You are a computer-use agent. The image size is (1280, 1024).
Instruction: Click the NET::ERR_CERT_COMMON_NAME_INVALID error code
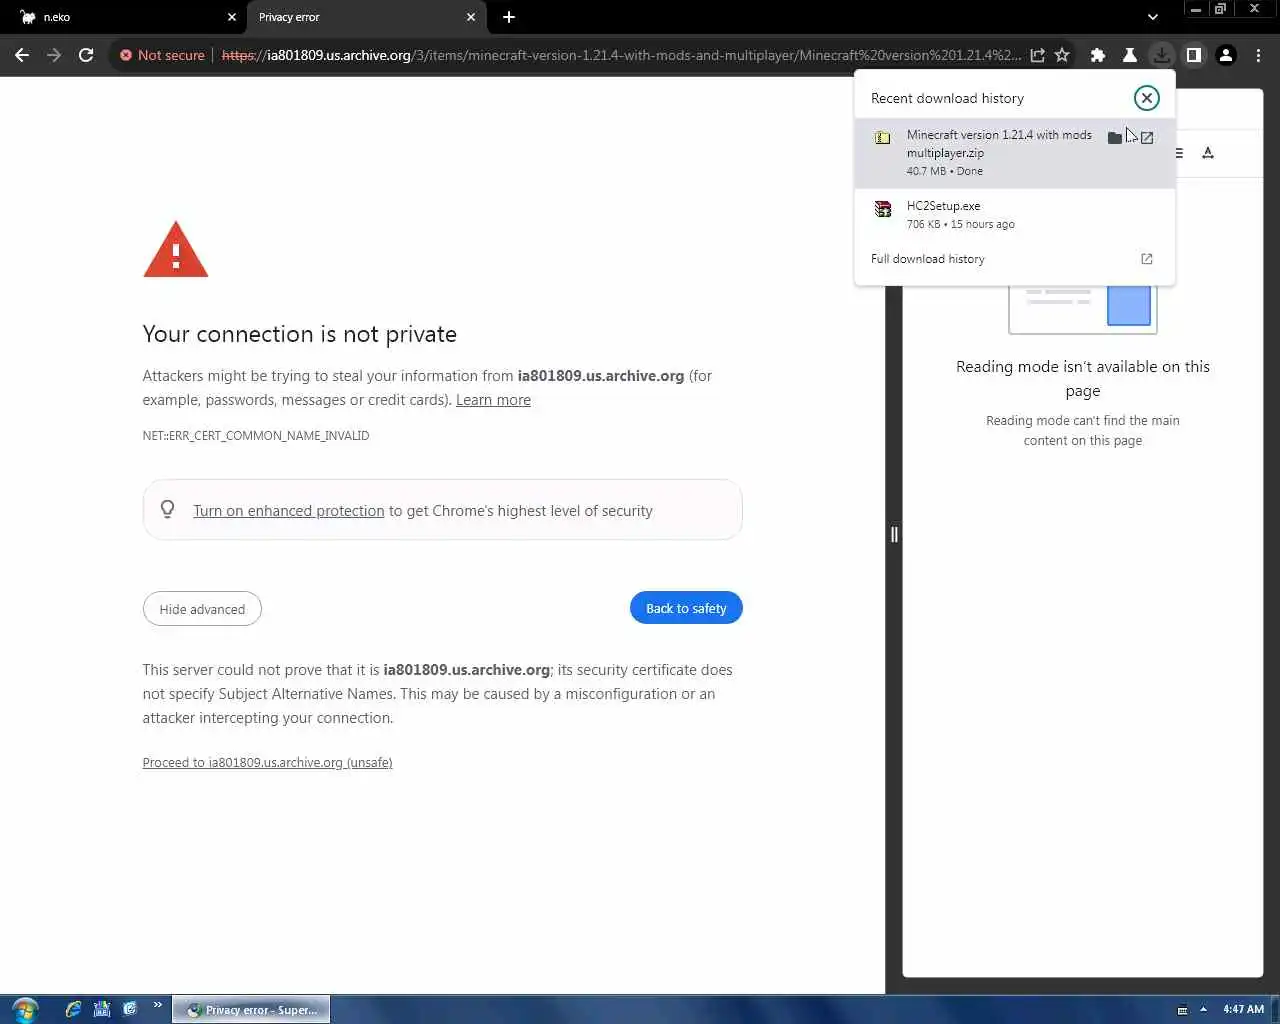coord(256,436)
